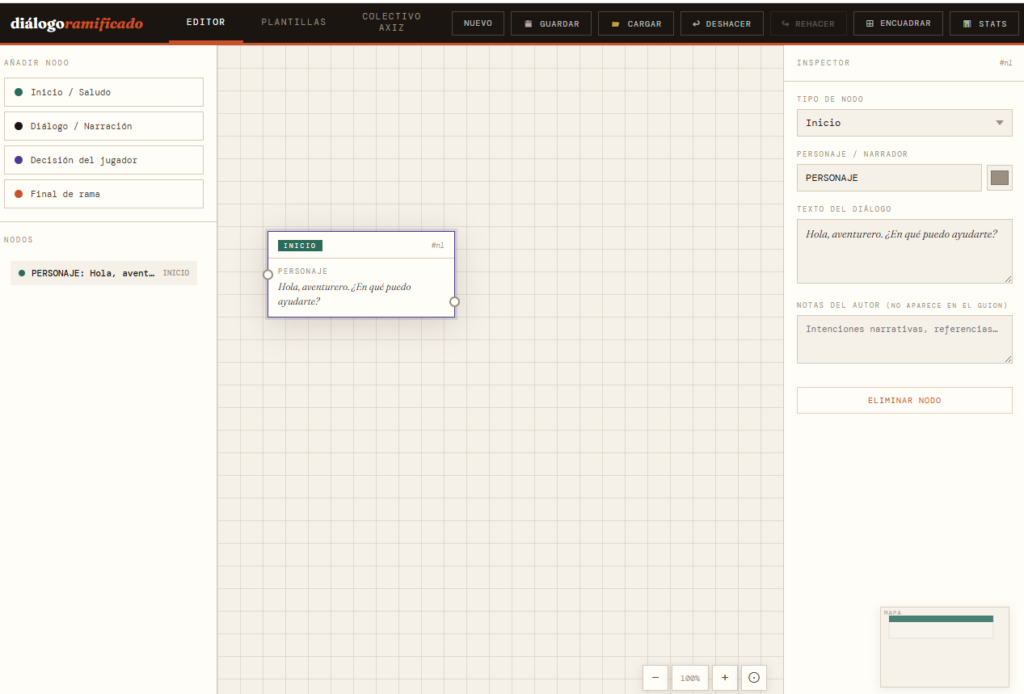Screen dimensions: 1024x694
Task: Zoom out with the minus button
Action: click(655, 677)
